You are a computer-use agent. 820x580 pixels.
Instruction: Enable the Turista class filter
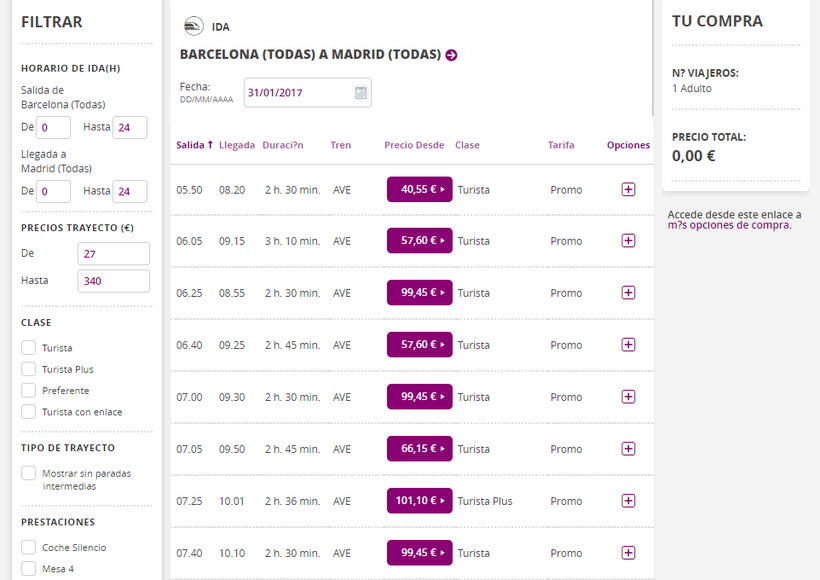(x=29, y=348)
